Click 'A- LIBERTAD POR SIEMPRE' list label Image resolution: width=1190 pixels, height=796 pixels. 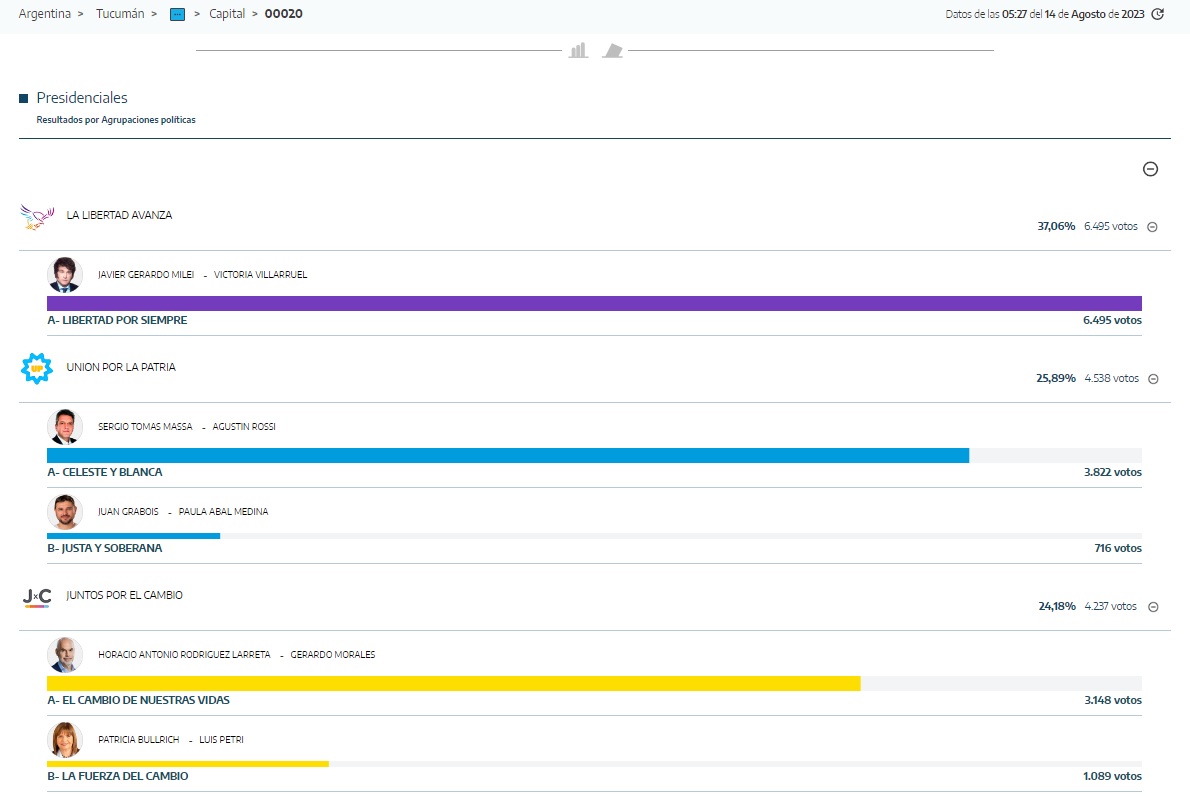click(x=117, y=320)
